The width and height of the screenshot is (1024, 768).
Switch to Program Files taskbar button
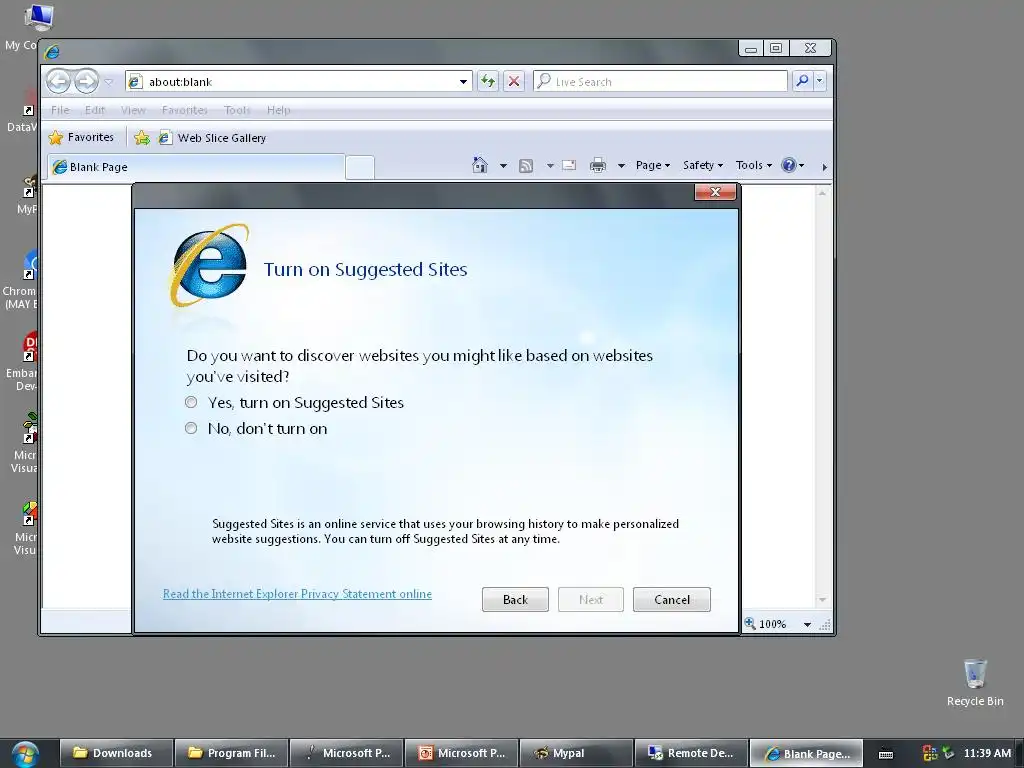tap(232, 753)
